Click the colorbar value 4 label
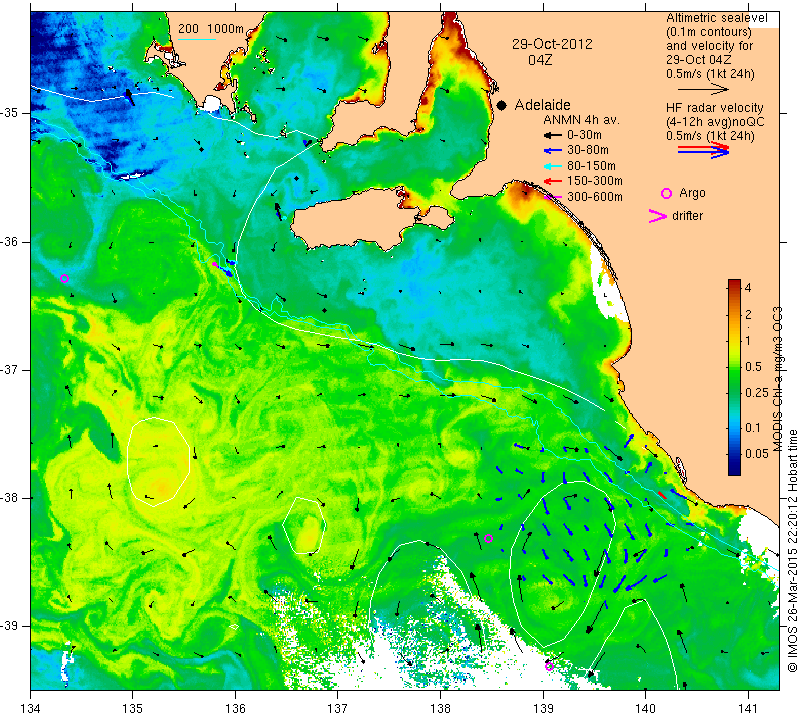 pyautogui.click(x=748, y=287)
